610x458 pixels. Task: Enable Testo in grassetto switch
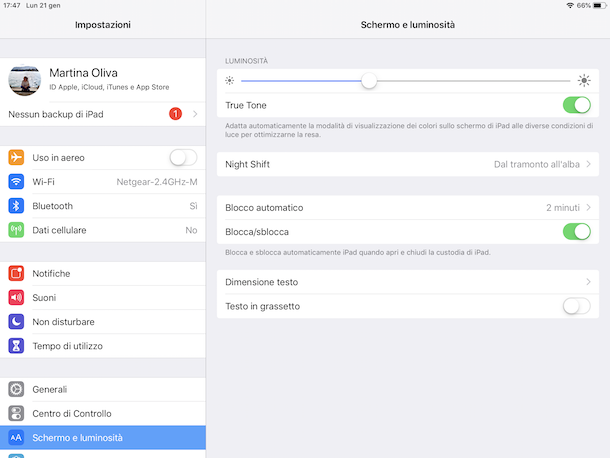tap(577, 306)
